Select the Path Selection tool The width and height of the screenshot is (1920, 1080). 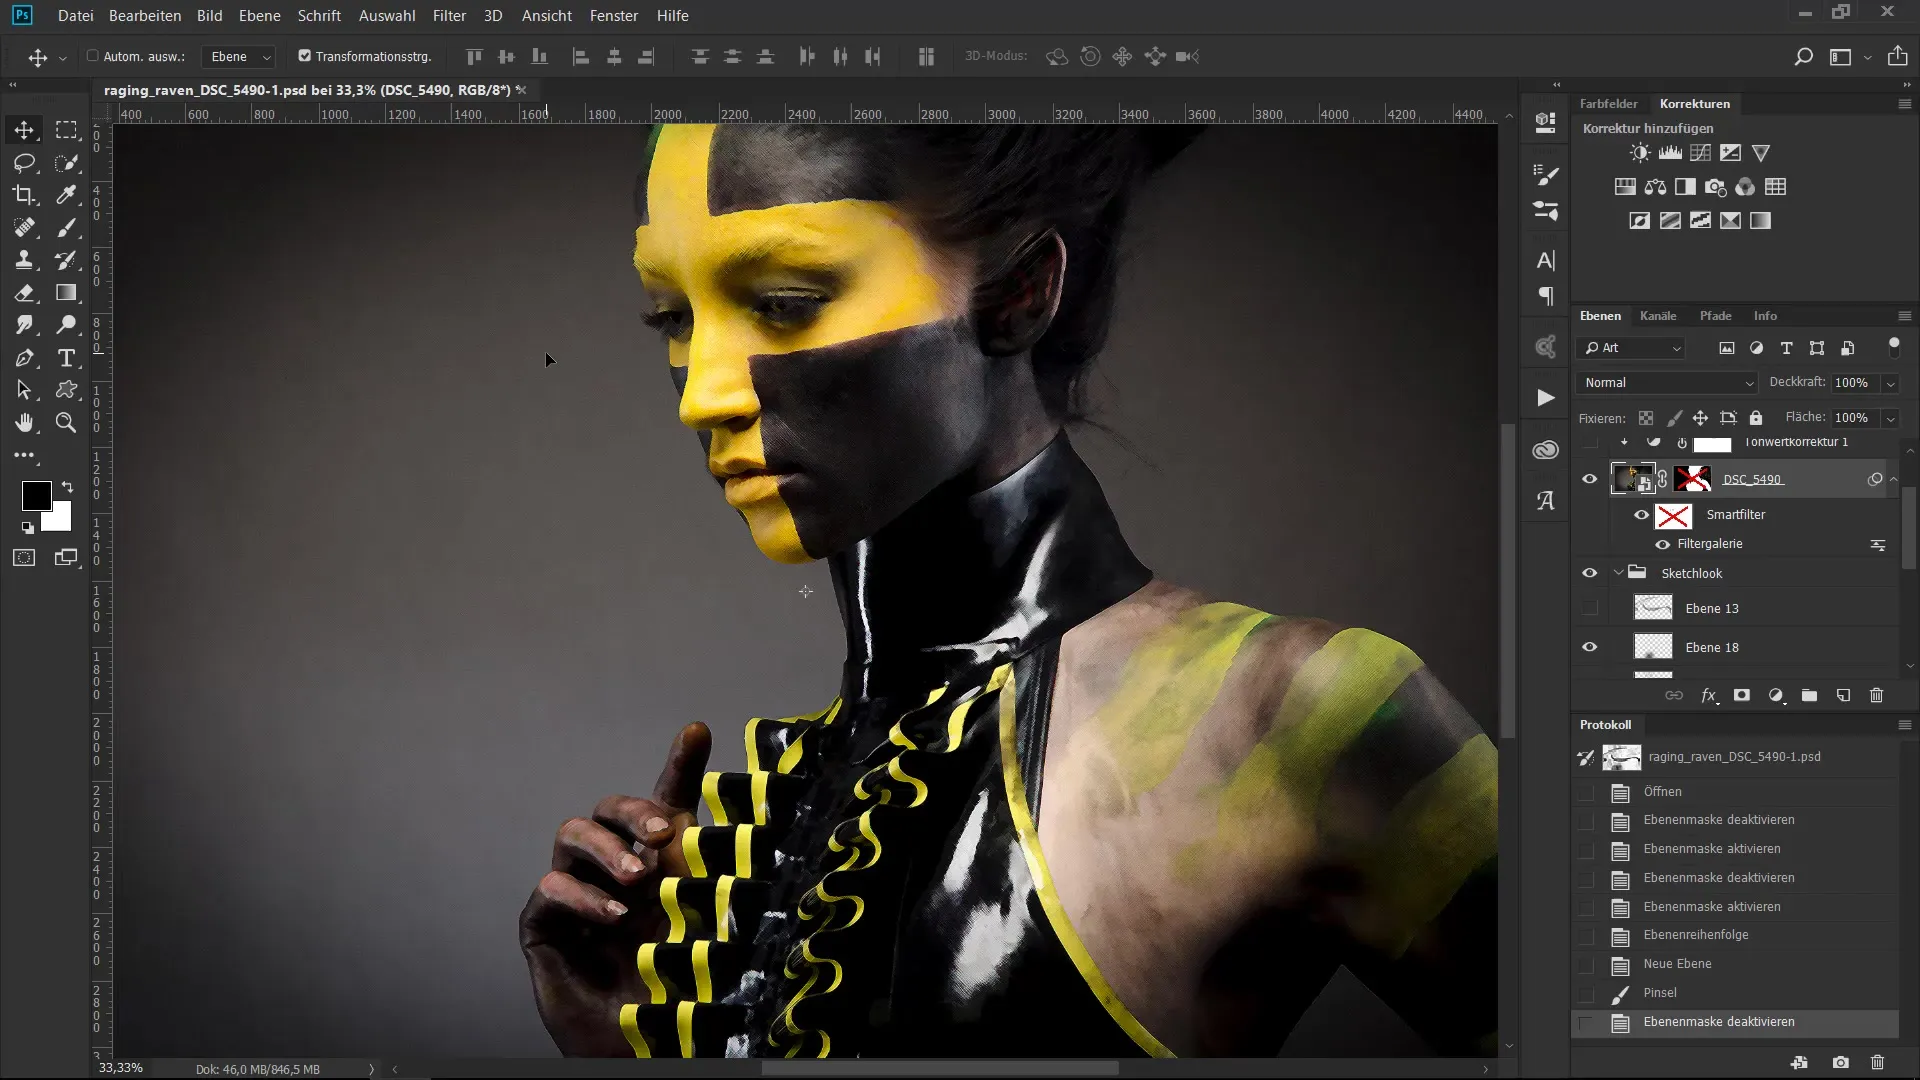coord(24,390)
